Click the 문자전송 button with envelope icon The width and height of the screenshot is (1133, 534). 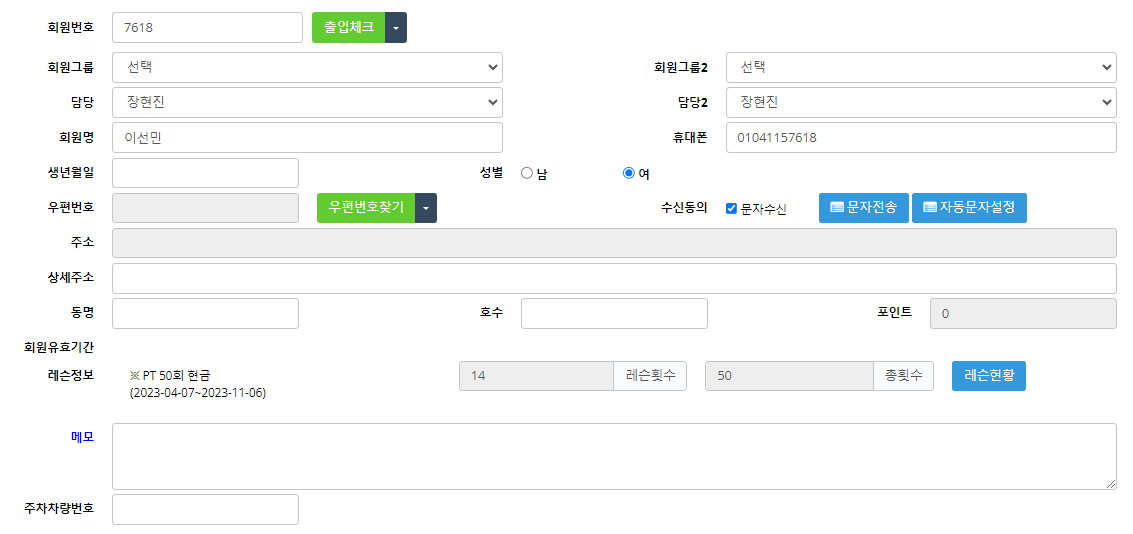[x=863, y=208]
